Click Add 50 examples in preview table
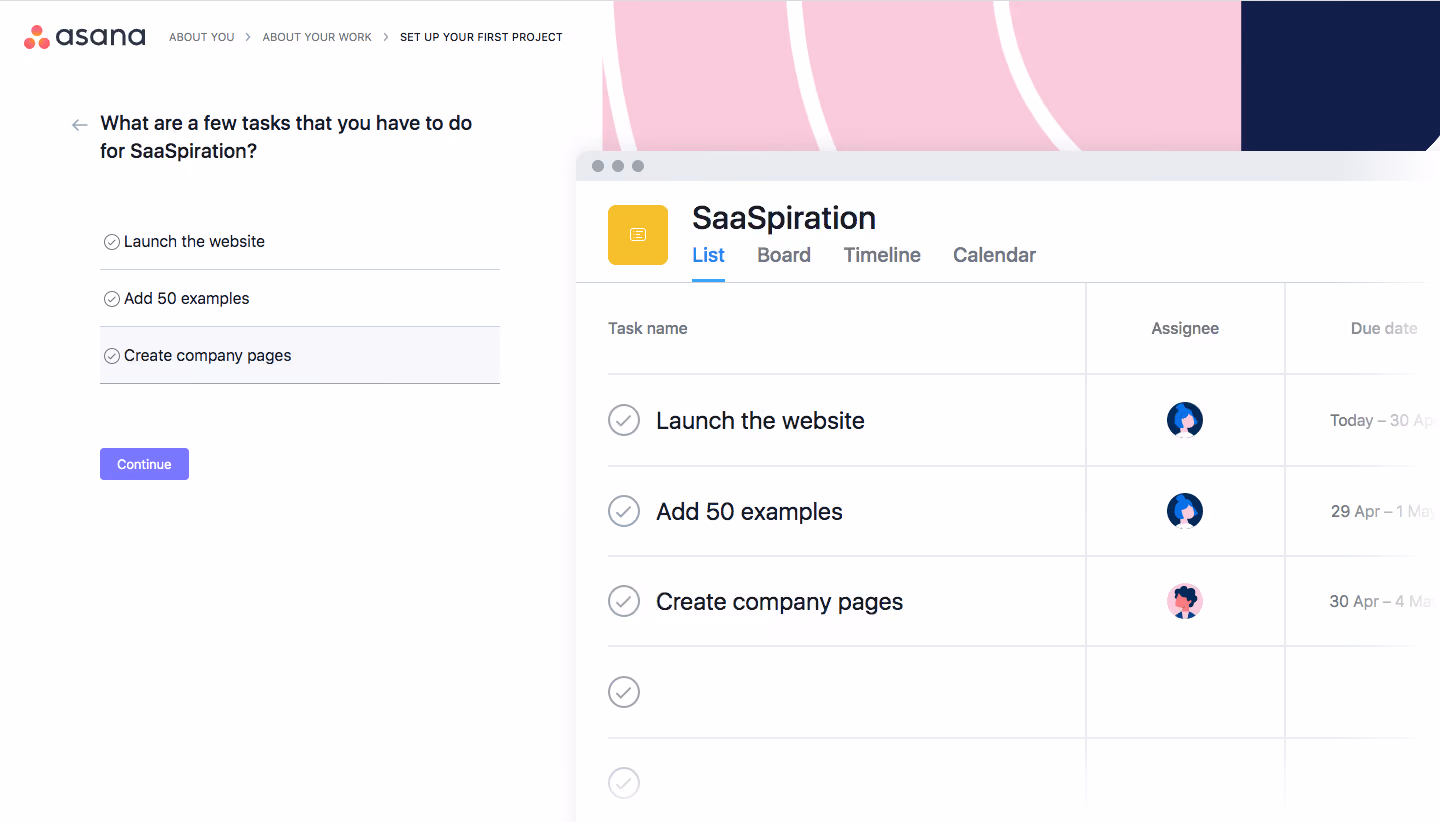The height and width of the screenshot is (822, 1440). pos(749,512)
